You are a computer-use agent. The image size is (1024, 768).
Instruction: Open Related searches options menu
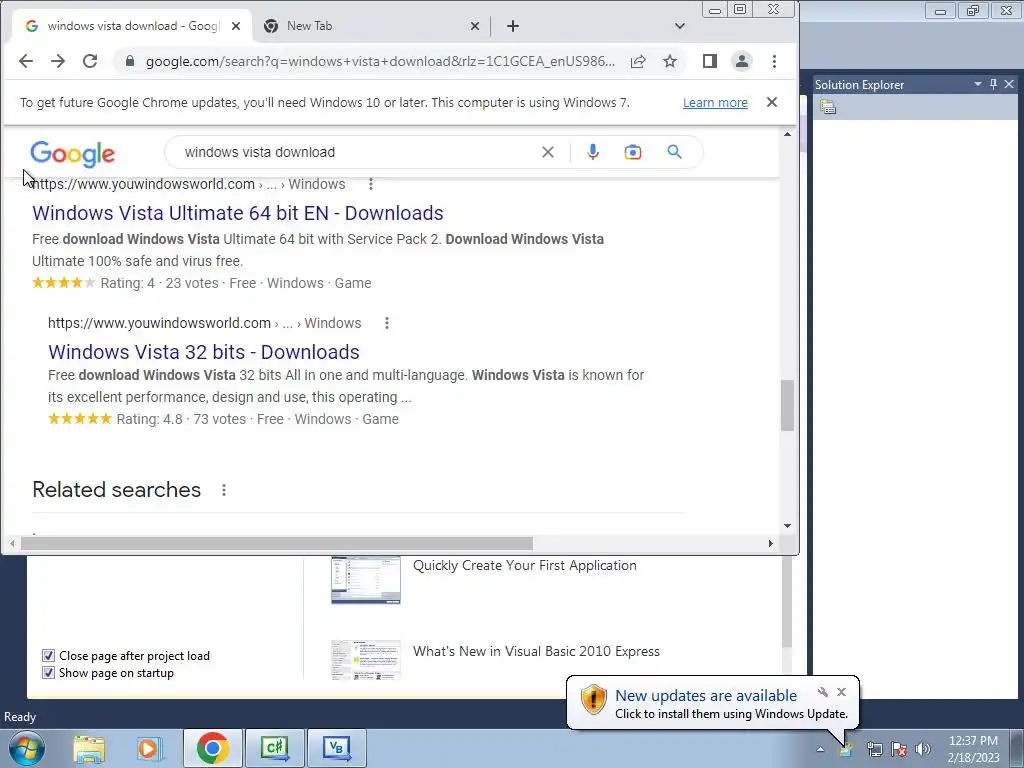point(224,490)
